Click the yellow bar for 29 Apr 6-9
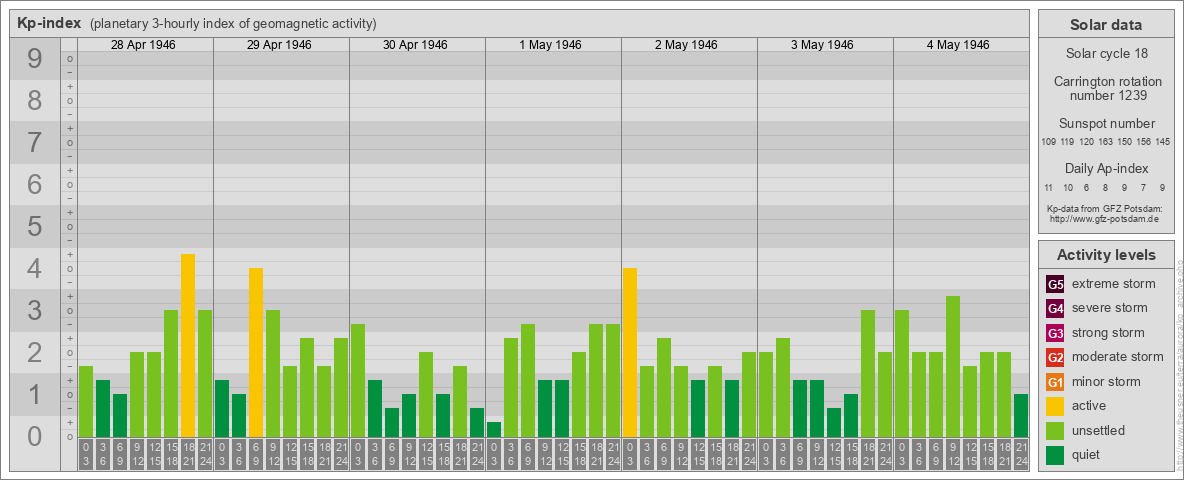This screenshot has height=480, width=1184. coord(256,352)
